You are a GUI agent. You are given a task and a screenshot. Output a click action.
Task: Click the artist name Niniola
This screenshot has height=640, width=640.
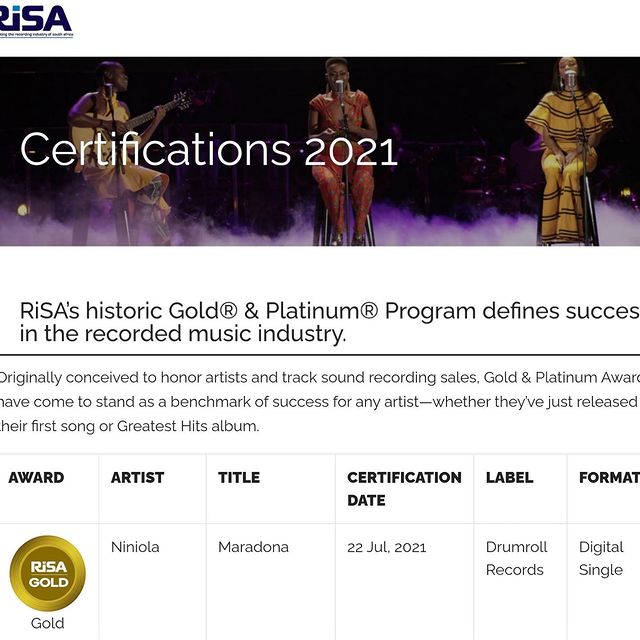(x=135, y=547)
